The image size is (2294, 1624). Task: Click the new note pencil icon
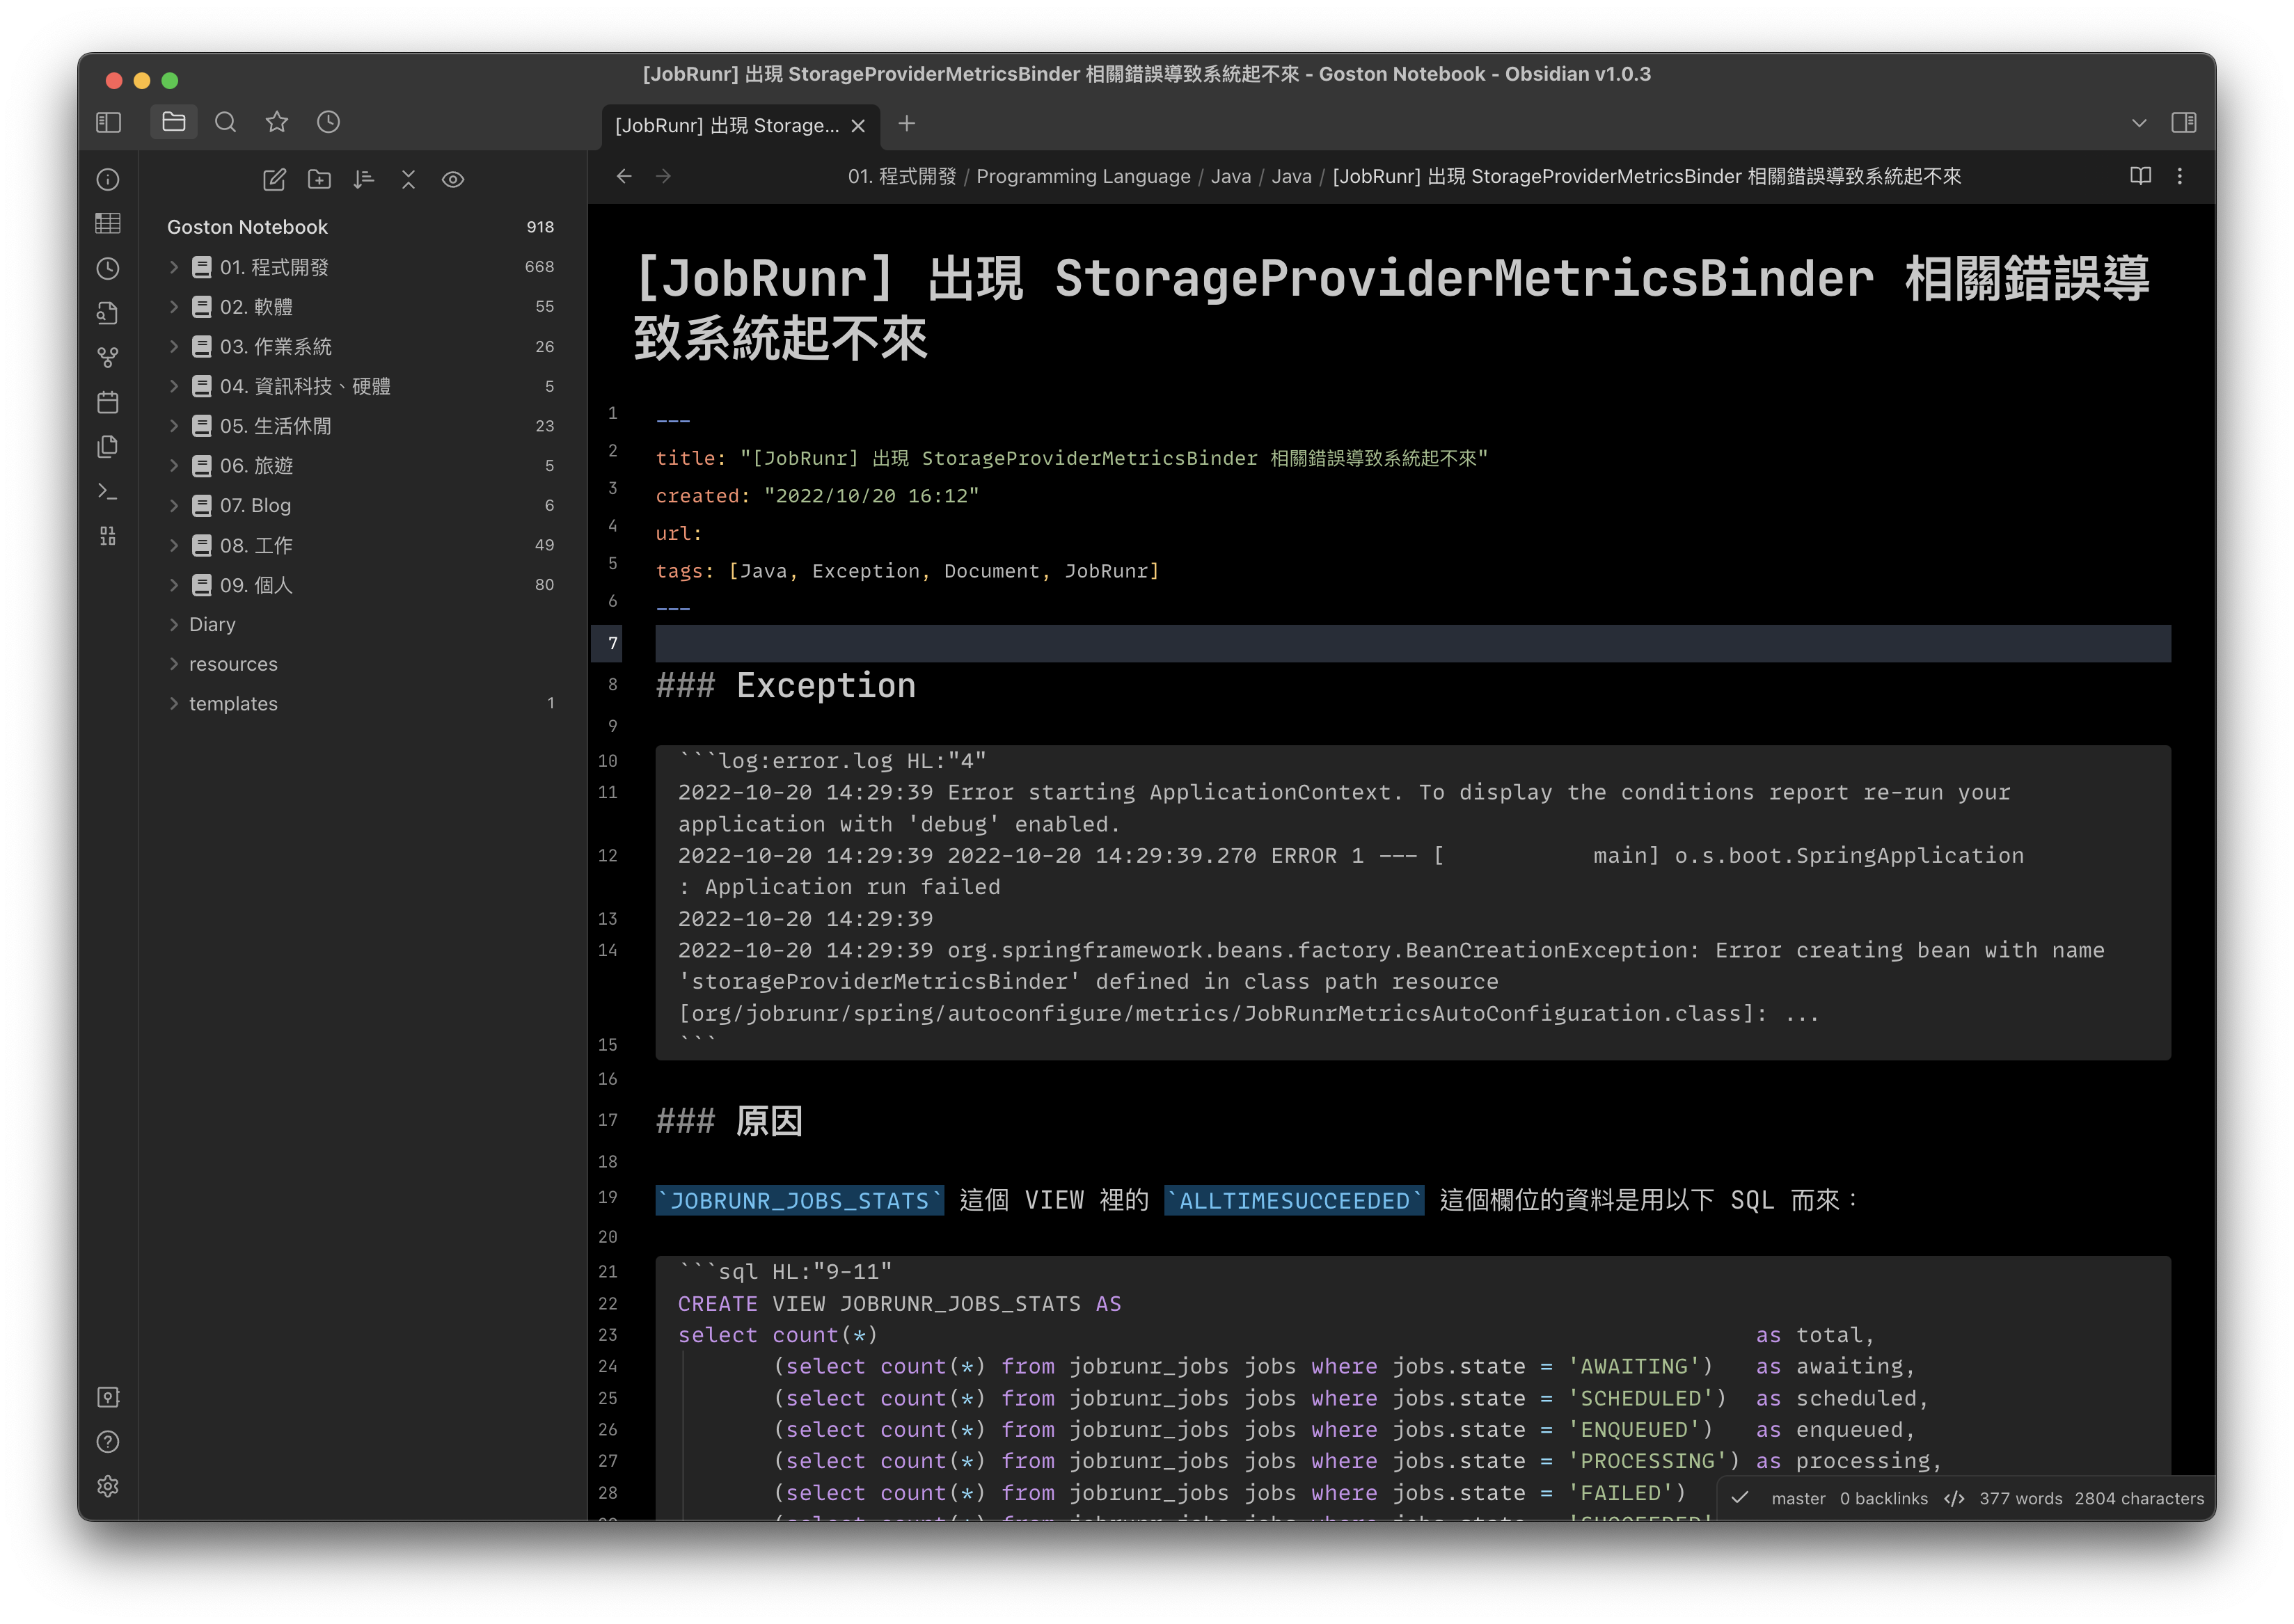click(x=274, y=179)
